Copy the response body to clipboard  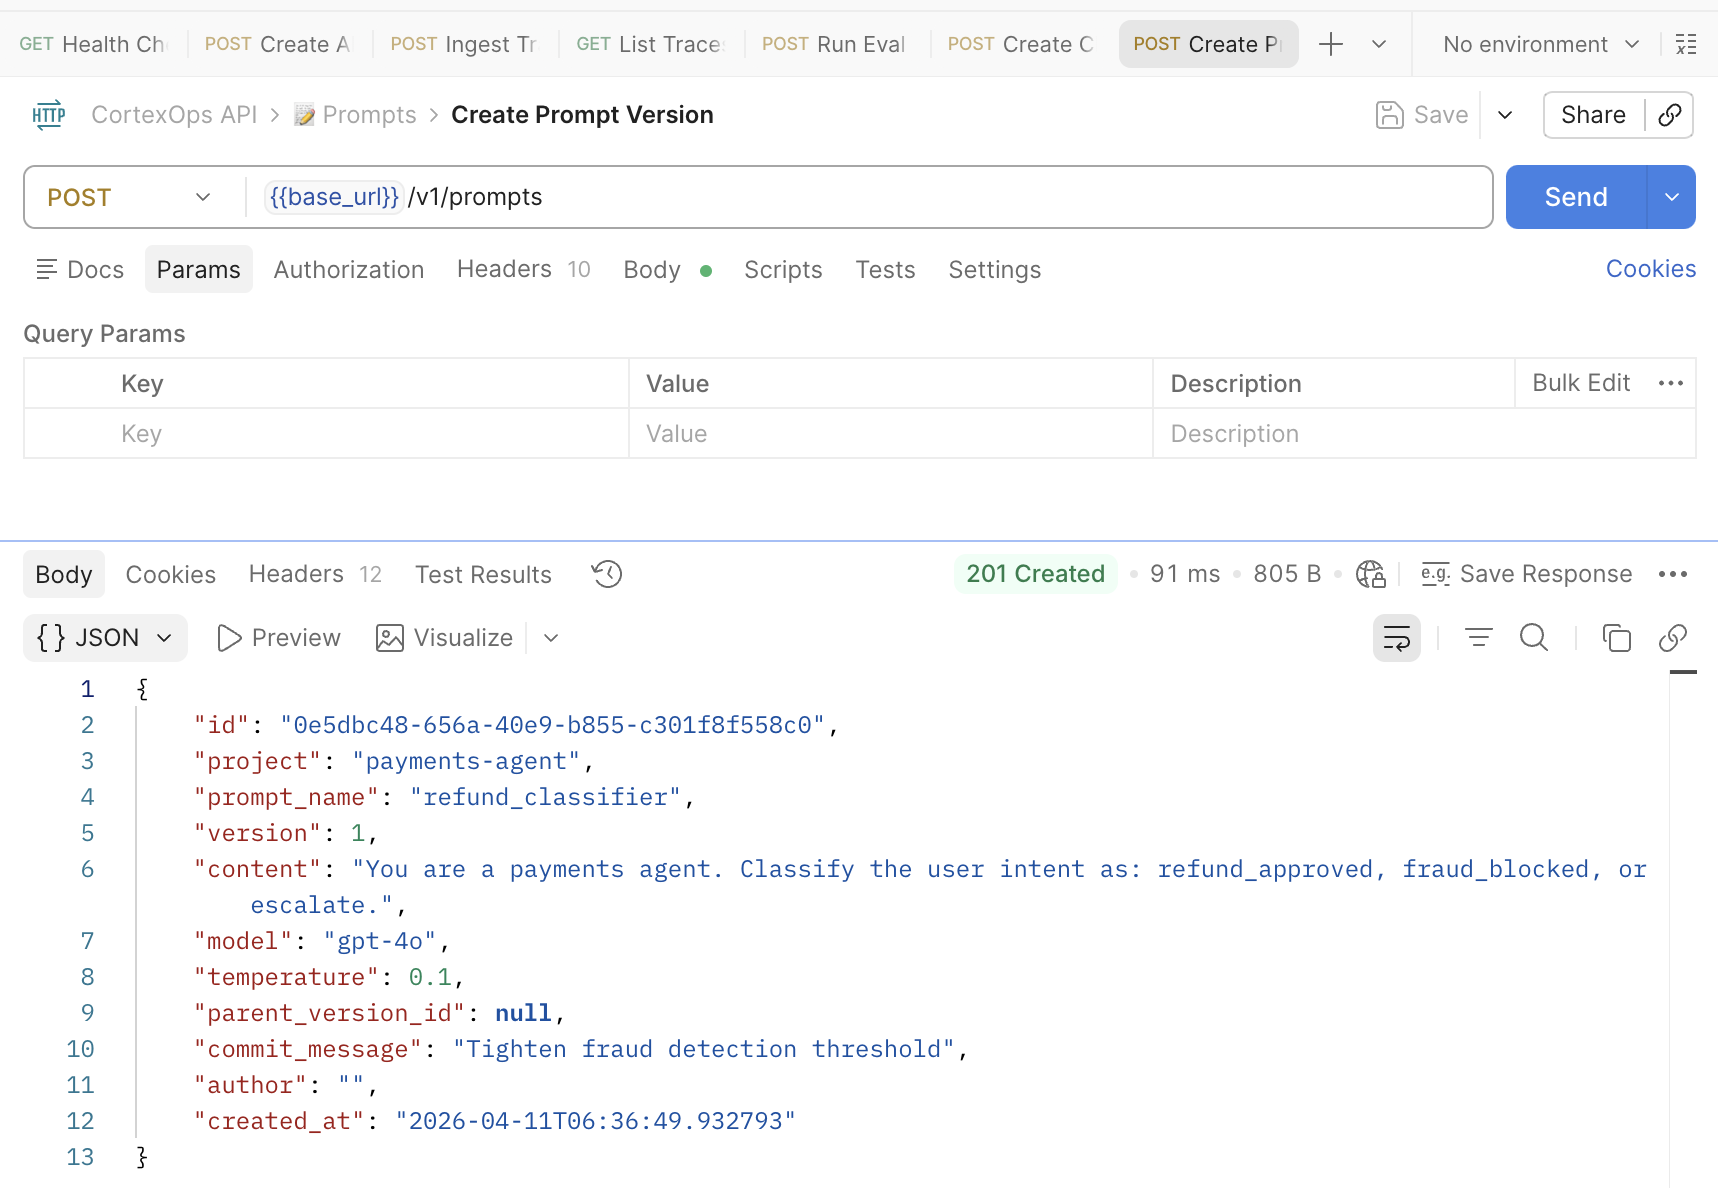1616,638
